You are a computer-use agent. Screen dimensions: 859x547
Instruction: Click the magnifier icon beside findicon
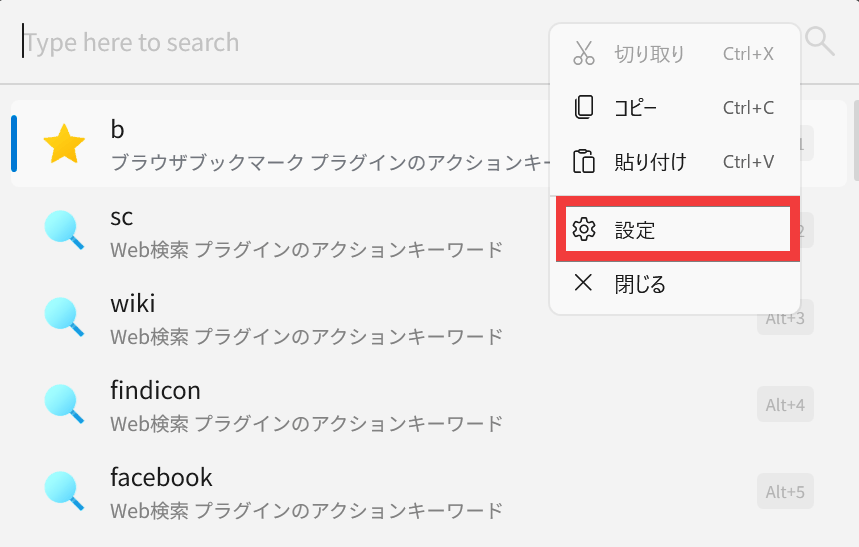64,404
